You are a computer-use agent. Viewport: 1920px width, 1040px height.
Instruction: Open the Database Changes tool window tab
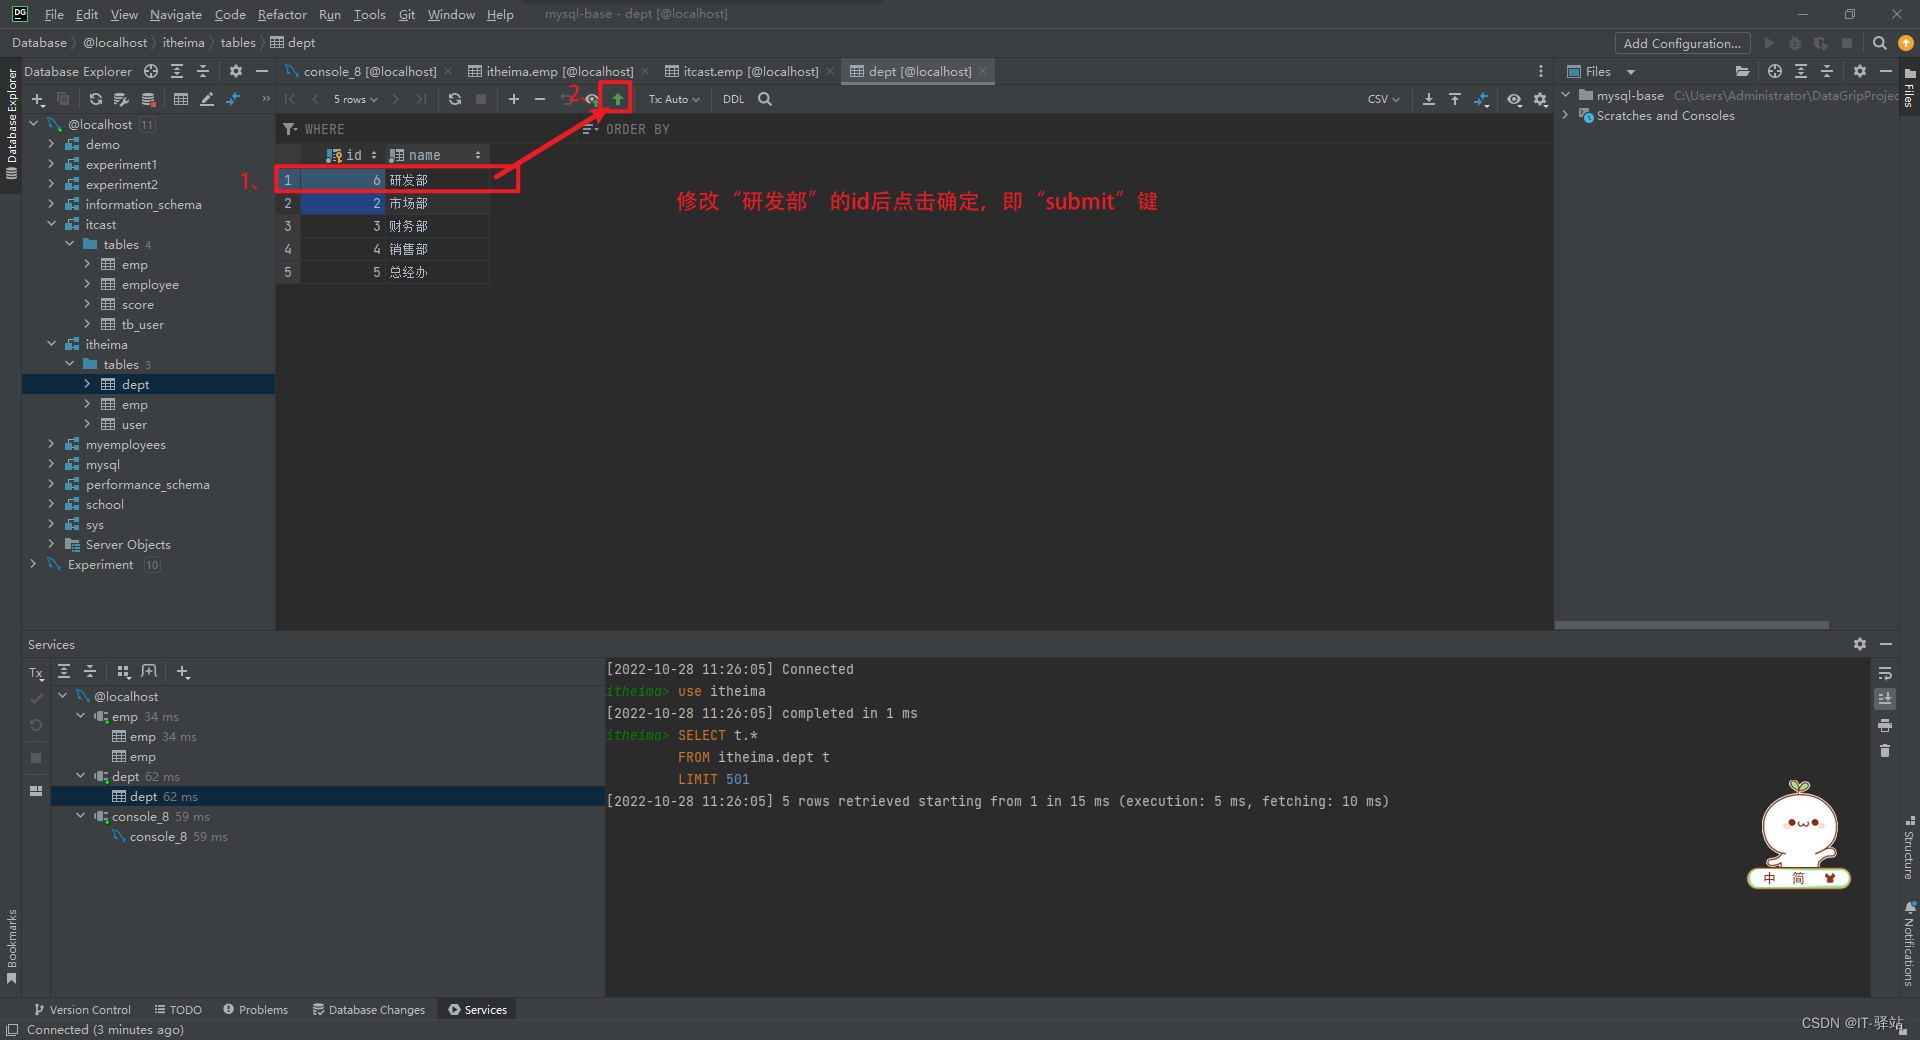369,1010
